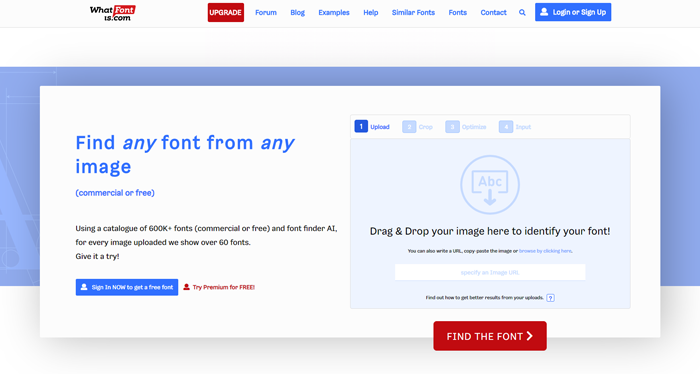Open the Blog link
Viewport: 700px width, 374px height.
click(x=297, y=12)
